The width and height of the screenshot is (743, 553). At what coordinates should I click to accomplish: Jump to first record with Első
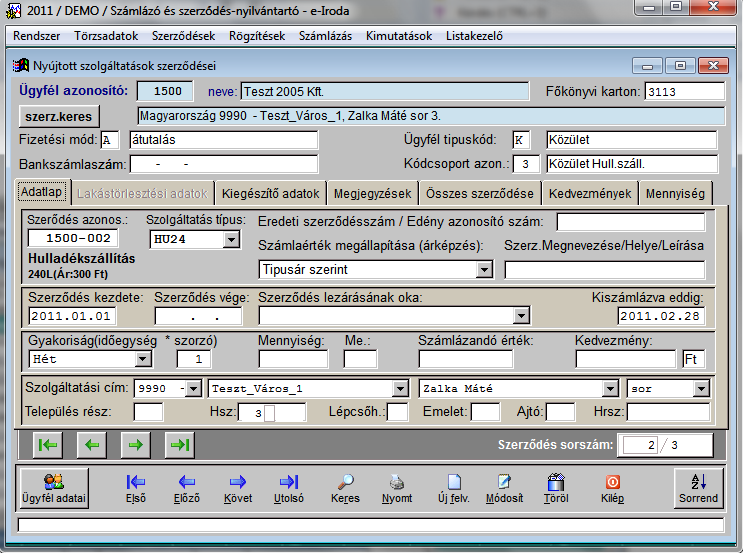pos(136,487)
